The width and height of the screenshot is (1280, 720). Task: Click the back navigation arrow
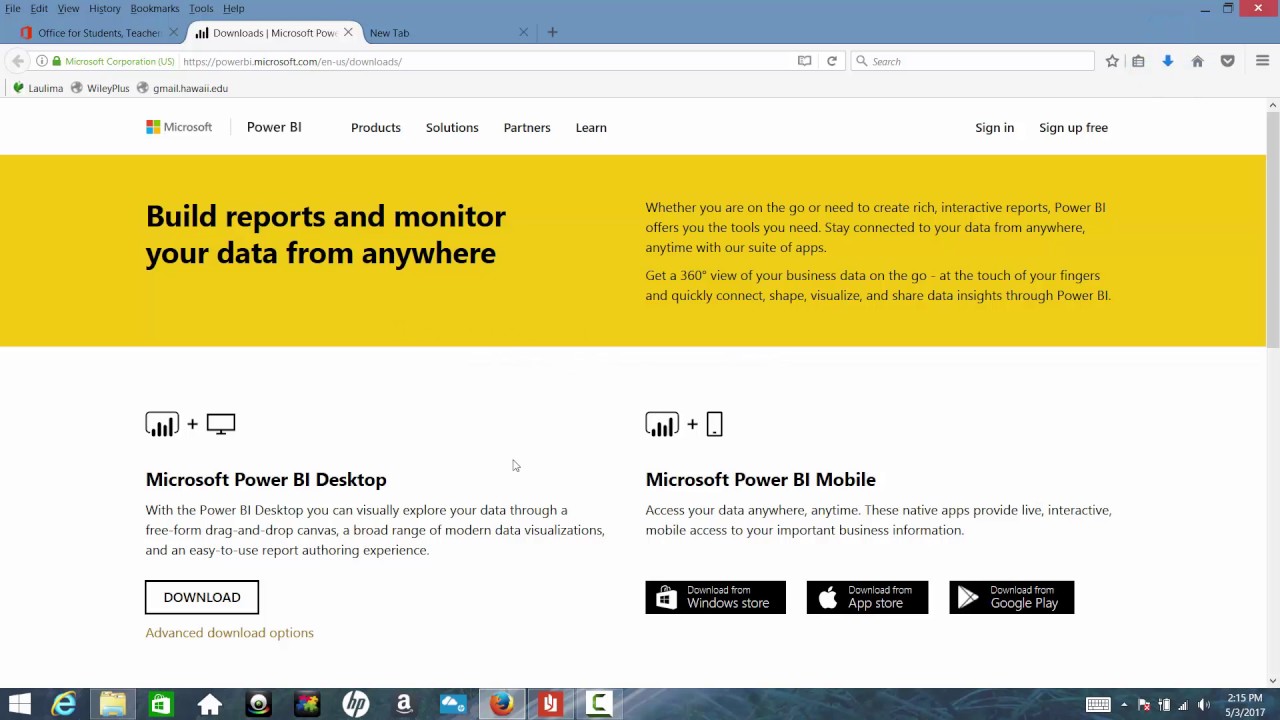coord(18,61)
